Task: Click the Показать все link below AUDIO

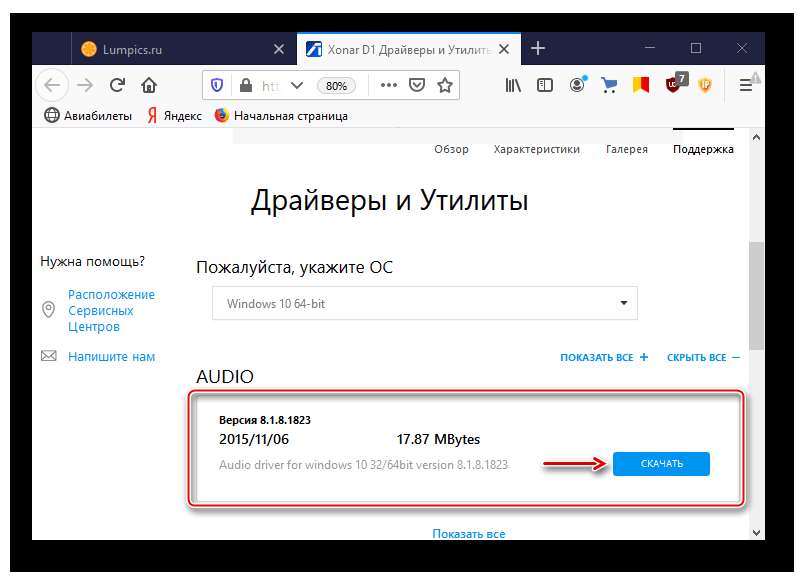Action: (469, 534)
